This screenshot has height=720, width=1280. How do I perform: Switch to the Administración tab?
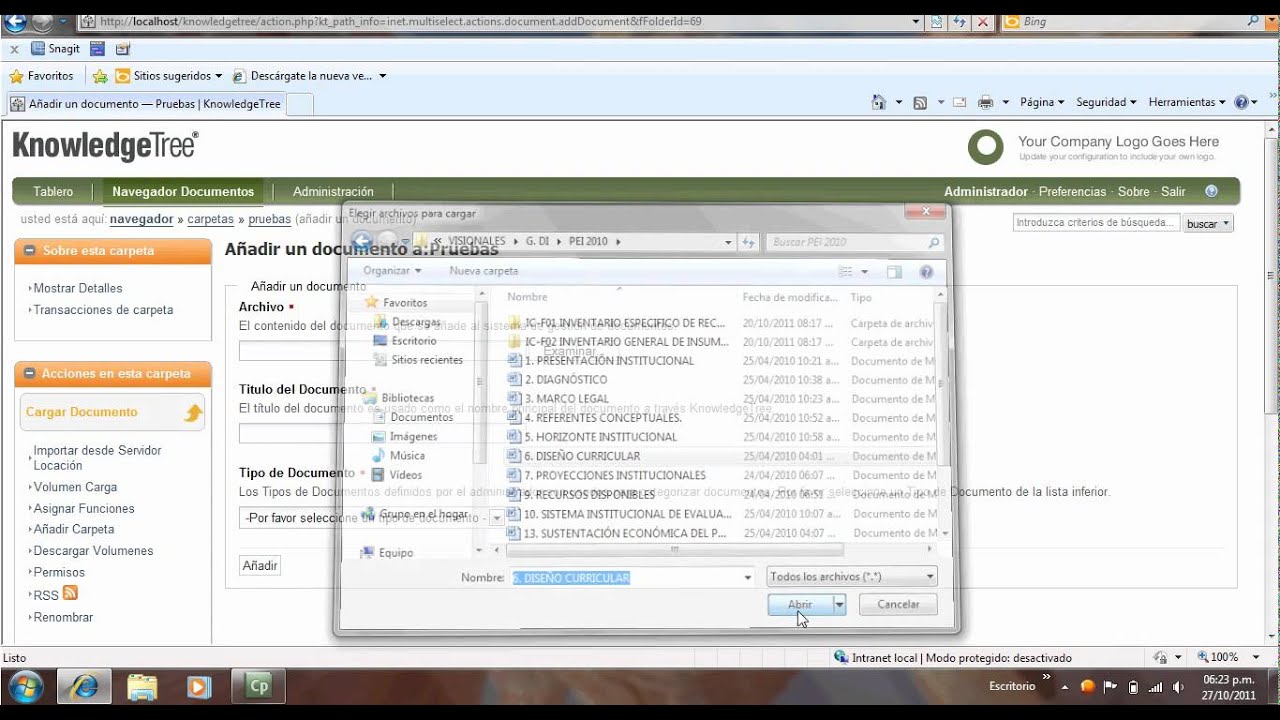333,191
